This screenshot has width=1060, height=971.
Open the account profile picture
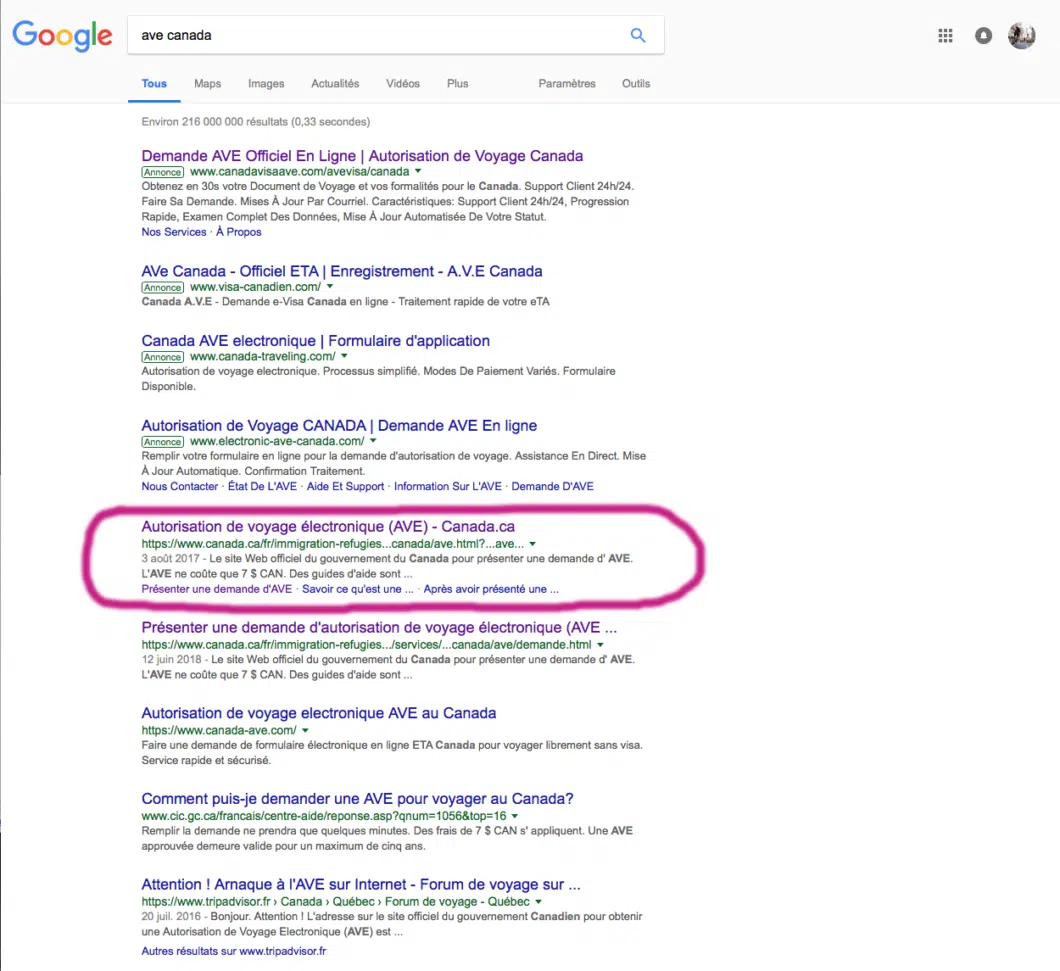tap(1021, 36)
